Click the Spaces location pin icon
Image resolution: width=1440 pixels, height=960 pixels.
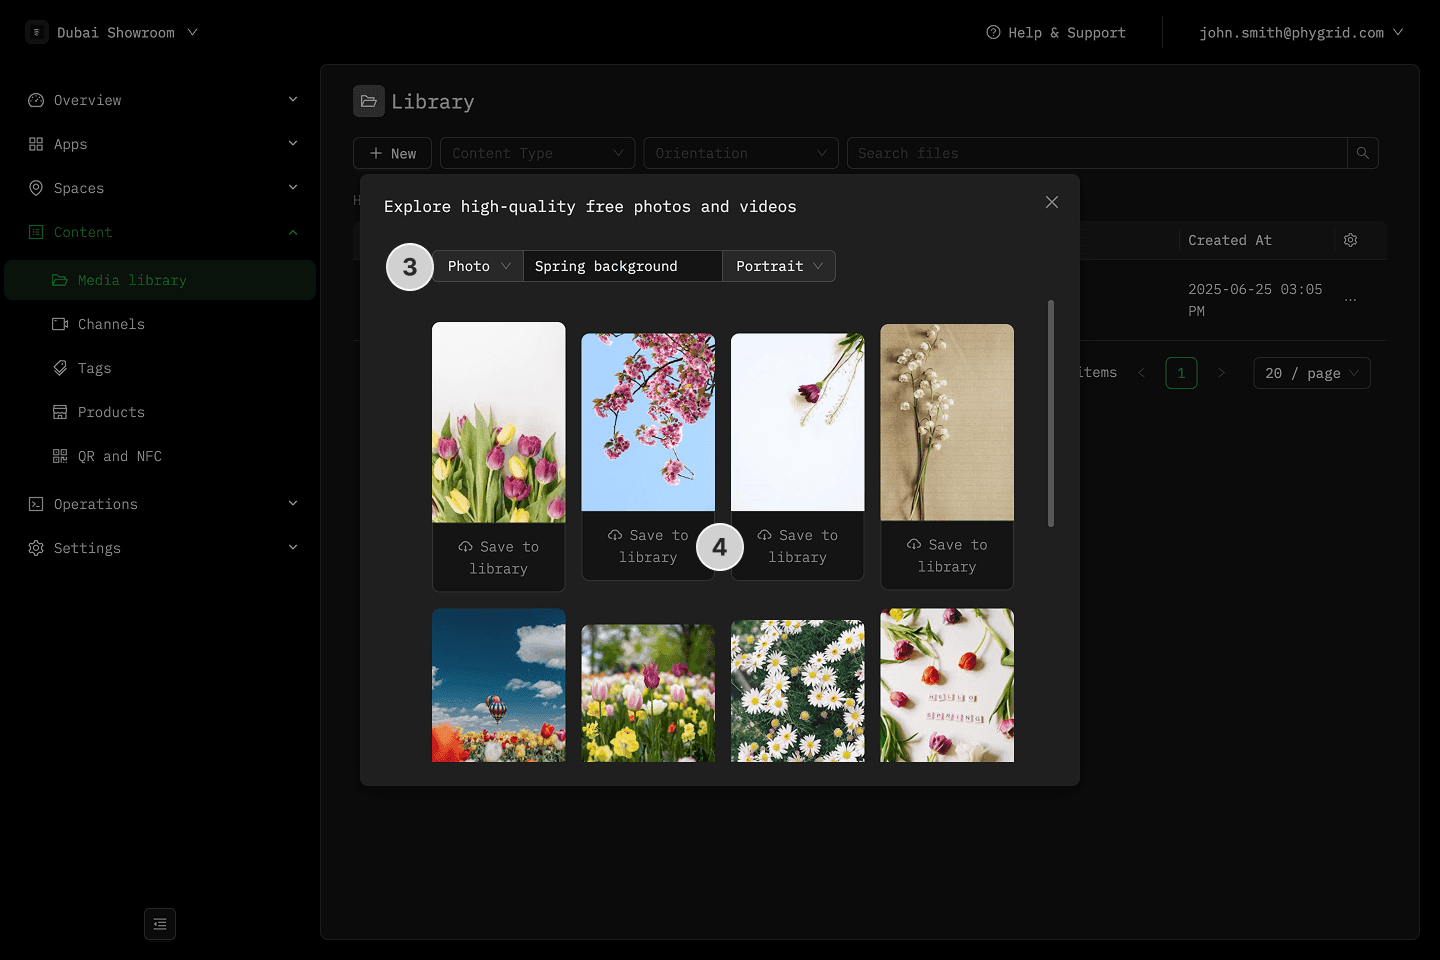point(36,188)
